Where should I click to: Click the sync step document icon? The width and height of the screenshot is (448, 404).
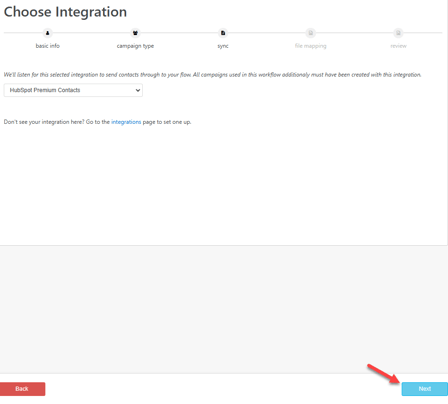coord(223,33)
